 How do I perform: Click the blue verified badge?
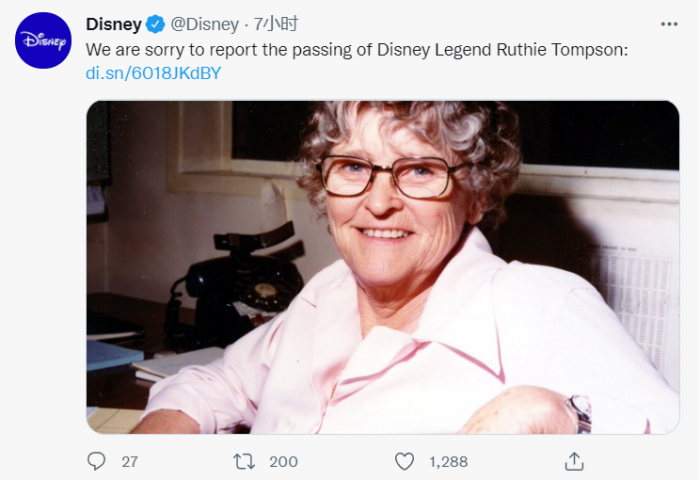pos(156,24)
